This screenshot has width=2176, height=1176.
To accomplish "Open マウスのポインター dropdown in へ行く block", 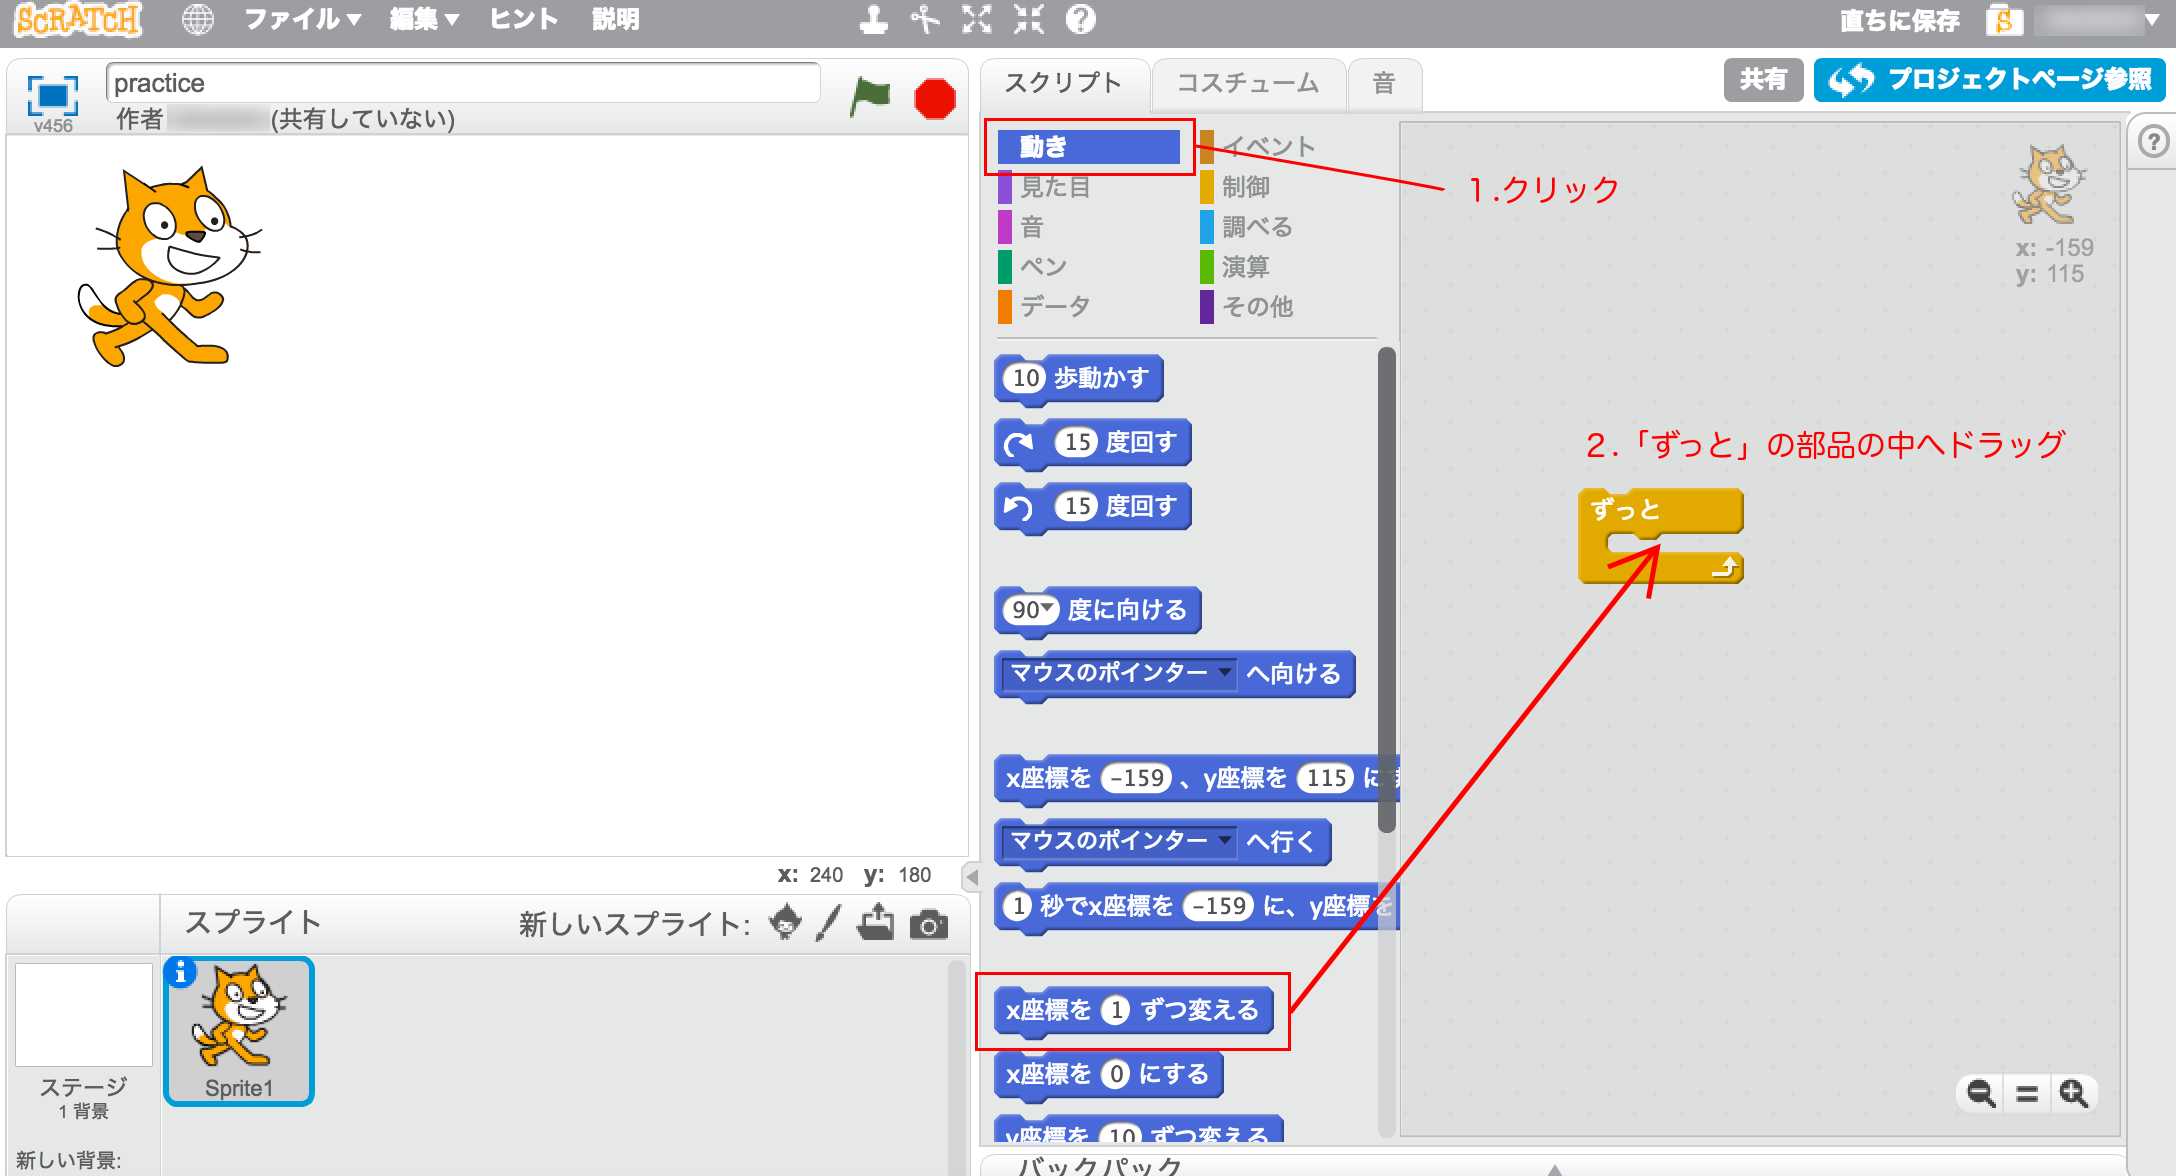I will coord(1225,840).
